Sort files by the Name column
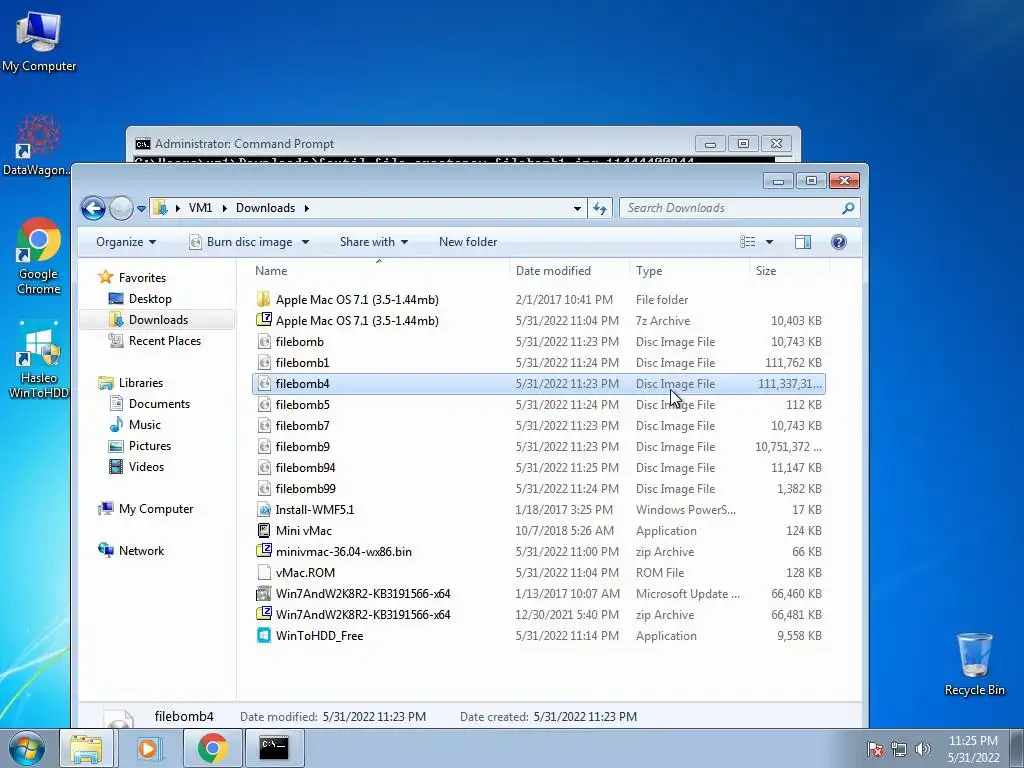1024x768 pixels. (379, 271)
